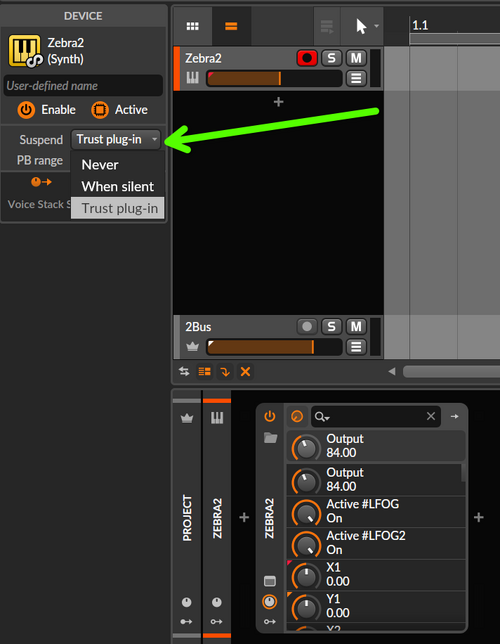Open Zebra2 track list menu icon
Screen dimensions: 500x644
(356, 78)
